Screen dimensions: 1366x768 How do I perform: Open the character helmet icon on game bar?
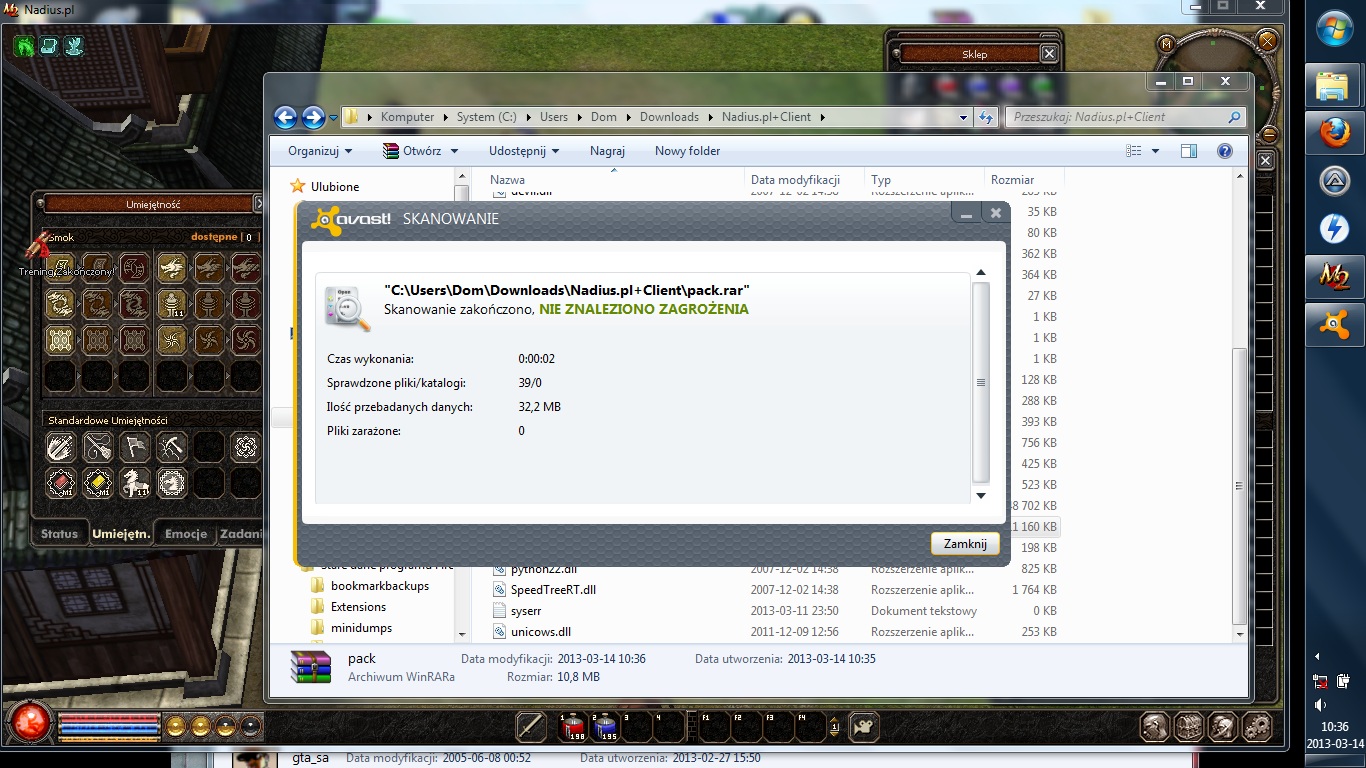tap(1155, 727)
